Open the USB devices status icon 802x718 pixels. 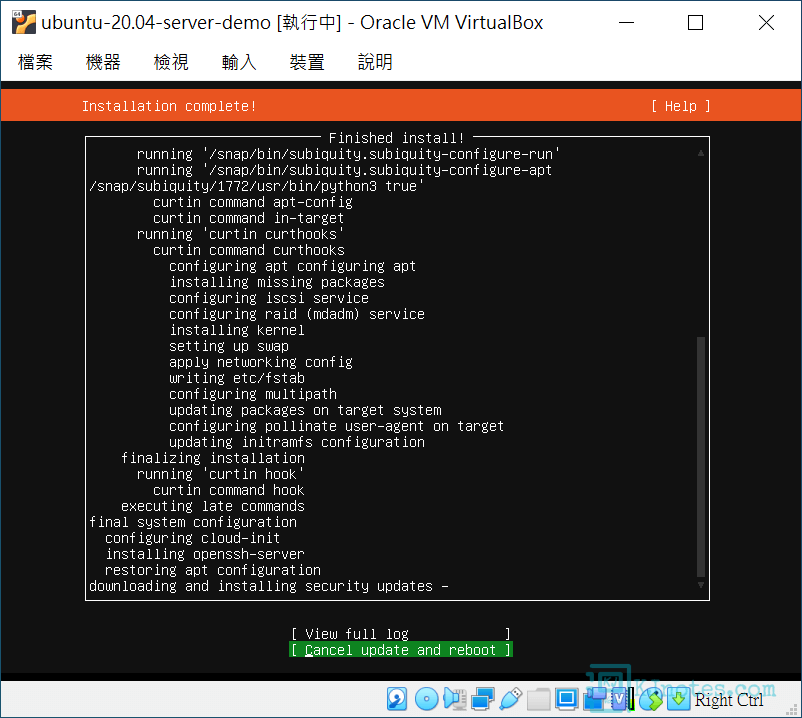click(x=510, y=699)
